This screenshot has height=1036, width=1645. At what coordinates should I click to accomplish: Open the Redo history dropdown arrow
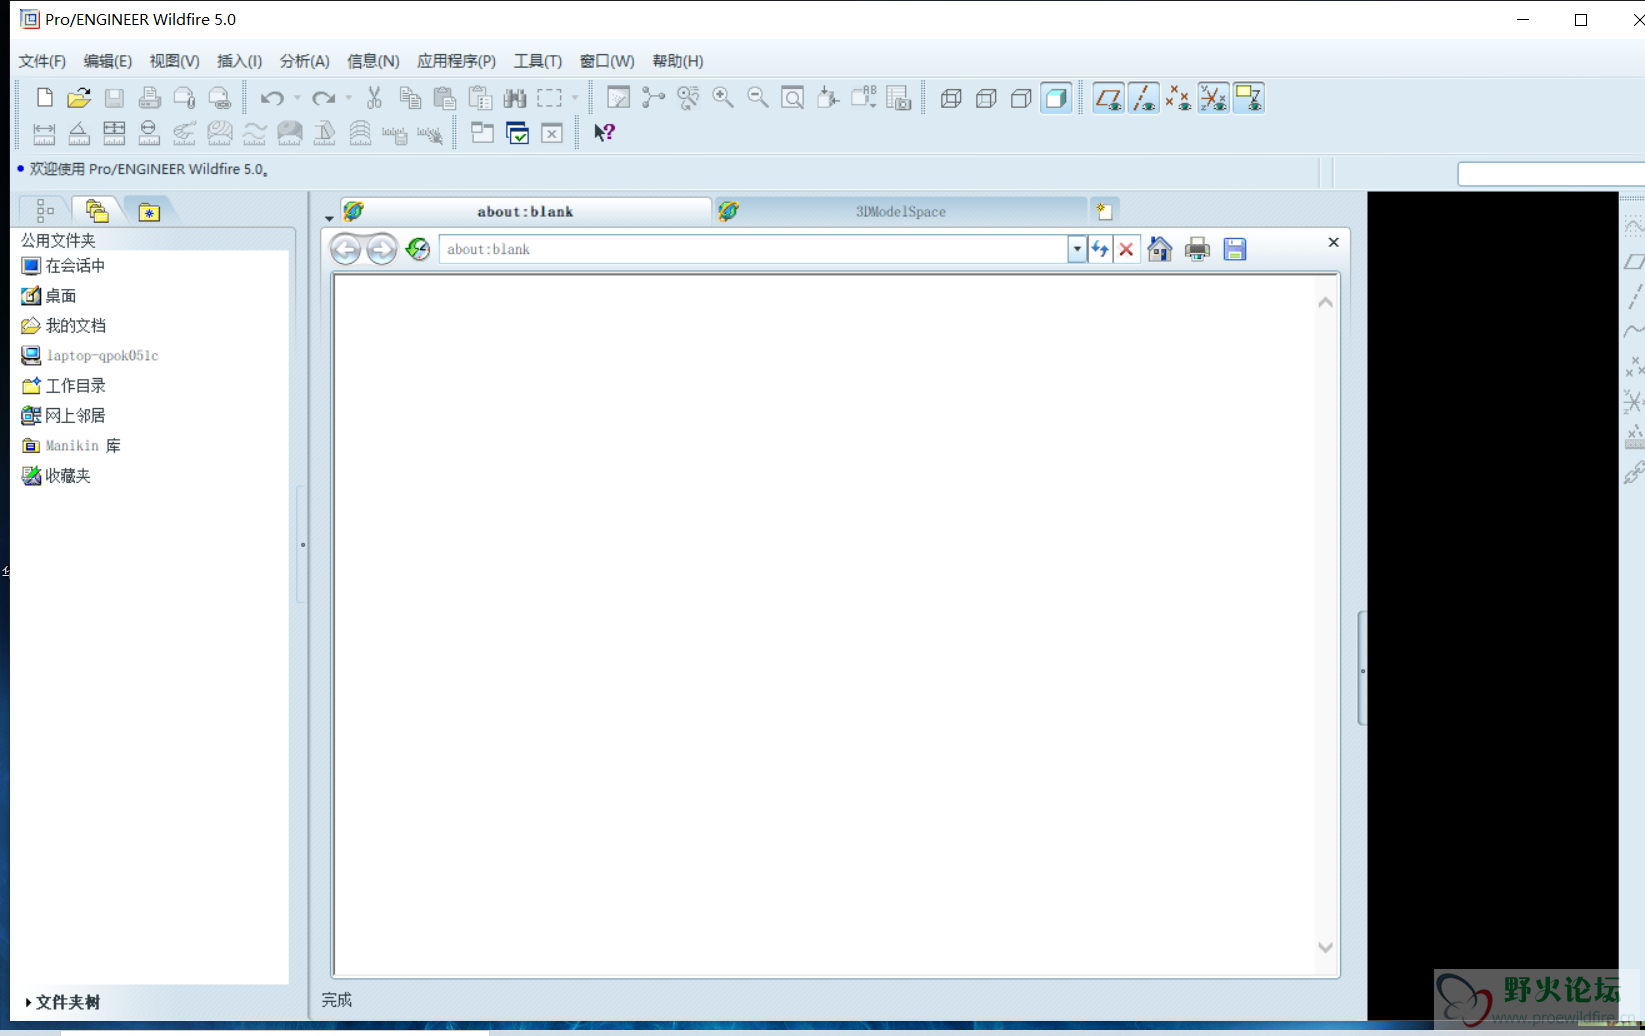(348, 98)
